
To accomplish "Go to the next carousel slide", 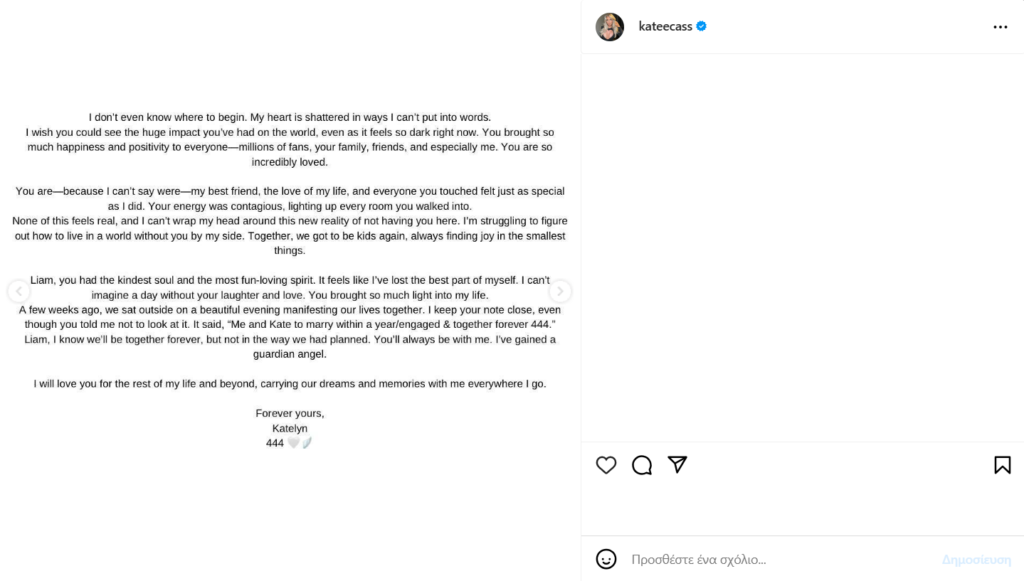I will point(561,292).
